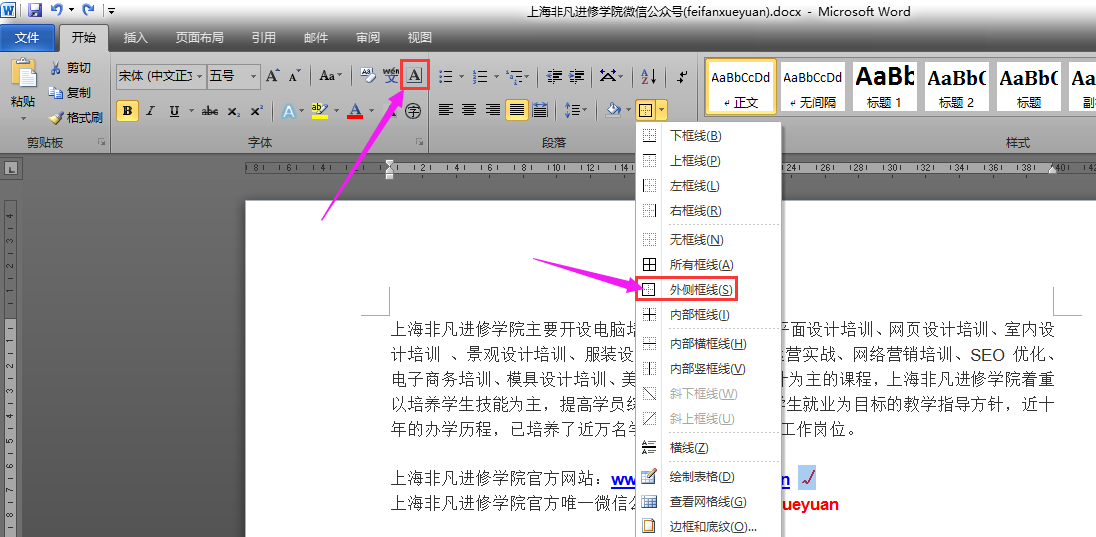Open the font name combo box
The width and height of the screenshot is (1096, 537).
161,76
